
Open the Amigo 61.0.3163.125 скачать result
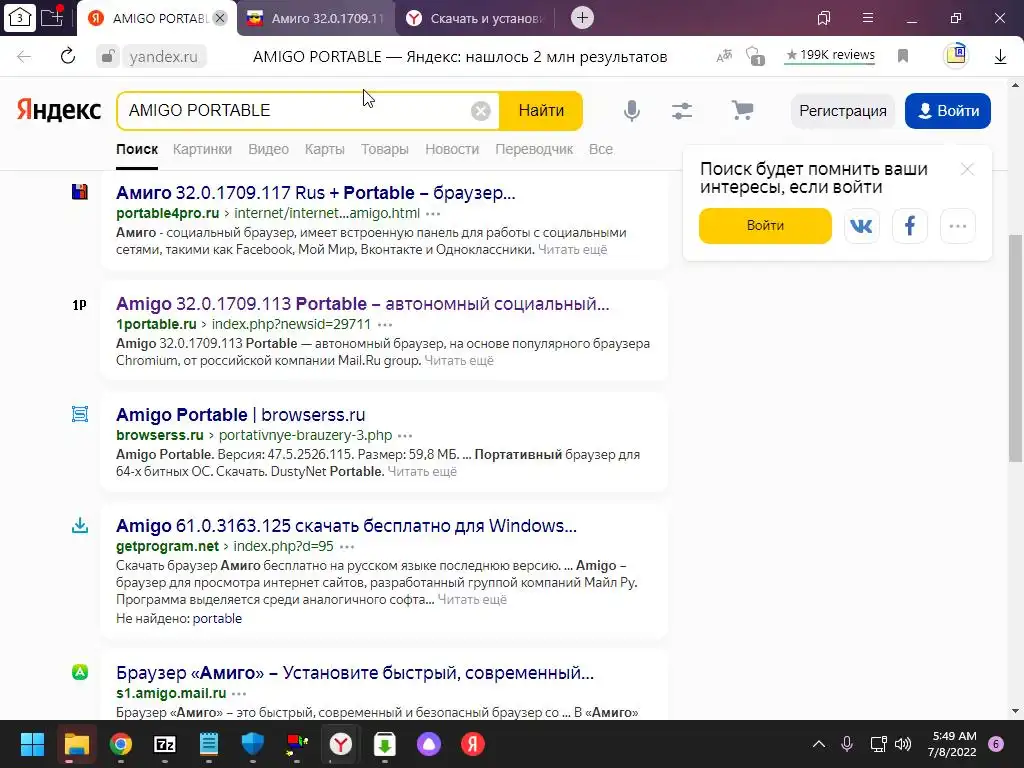coord(346,526)
